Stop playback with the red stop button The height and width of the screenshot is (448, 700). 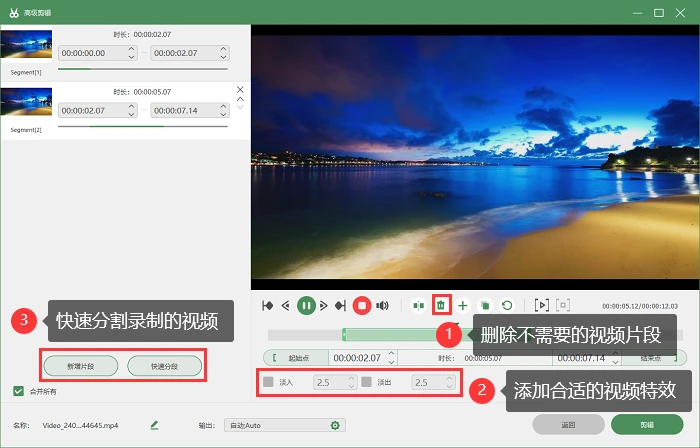coord(362,306)
